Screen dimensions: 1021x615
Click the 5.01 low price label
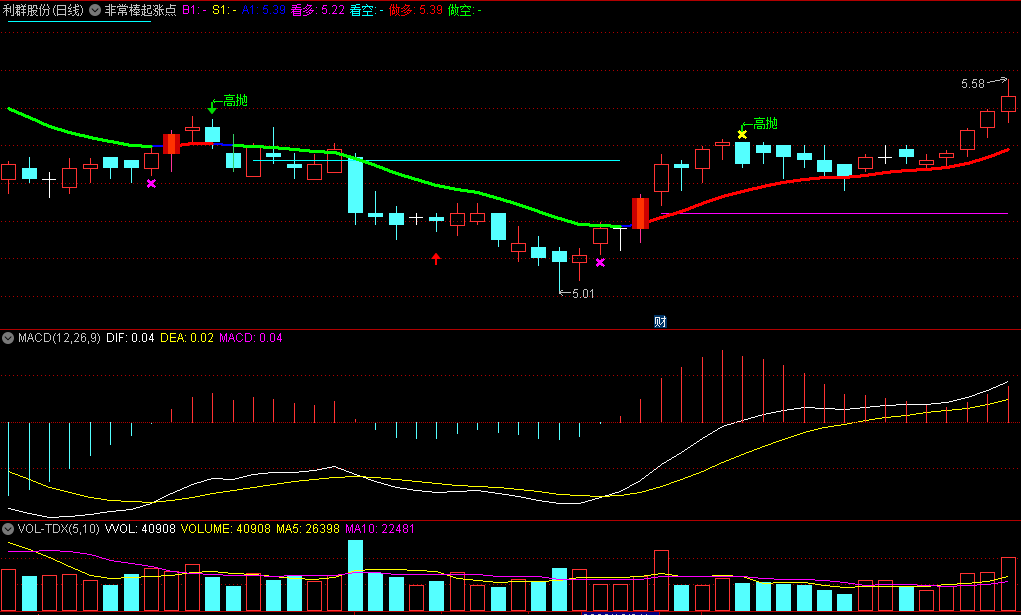(583, 294)
